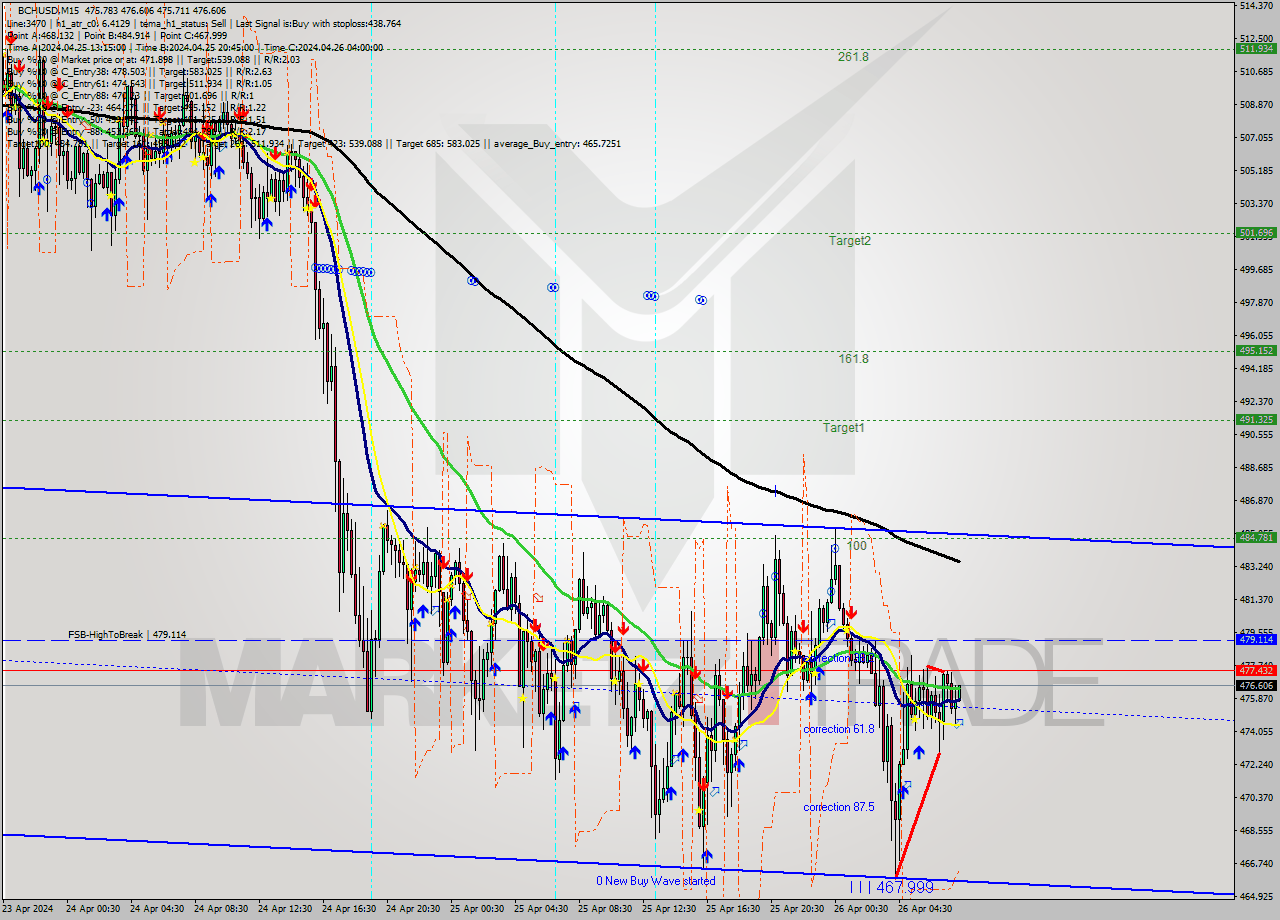
Task: Click the 477.432 red price tag
Action: tap(1256, 670)
